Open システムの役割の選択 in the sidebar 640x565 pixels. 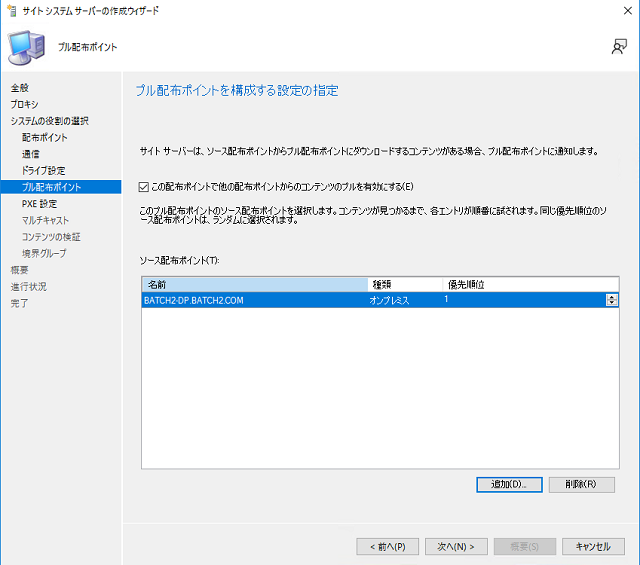50,121
